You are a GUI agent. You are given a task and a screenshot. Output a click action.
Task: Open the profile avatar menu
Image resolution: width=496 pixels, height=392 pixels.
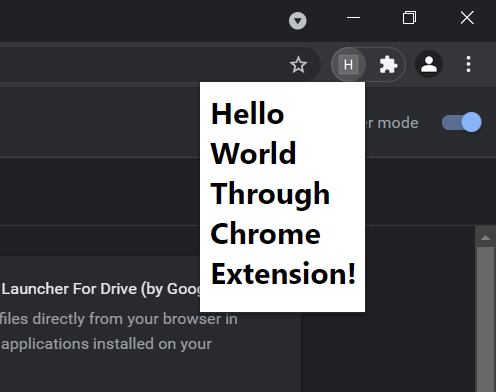429,64
